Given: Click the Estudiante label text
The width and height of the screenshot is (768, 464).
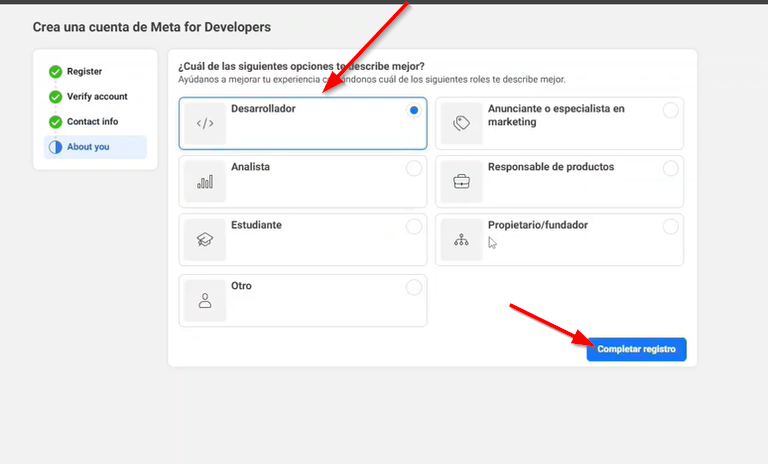Looking at the screenshot, I should (x=256, y=225).
